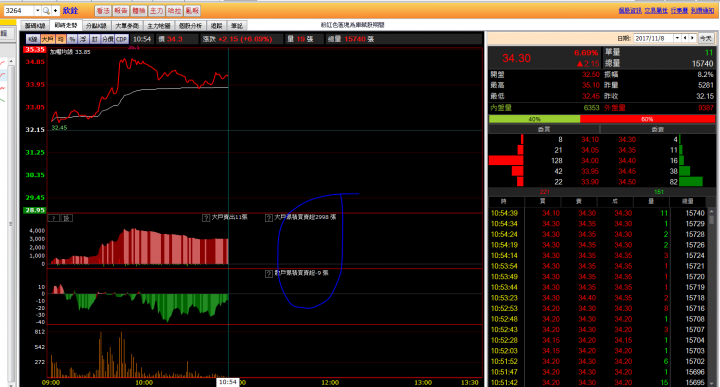Open the 到價通知 link
Image resolution: width=720 pixels, height=387 pixels.
(x=703, y=11)
